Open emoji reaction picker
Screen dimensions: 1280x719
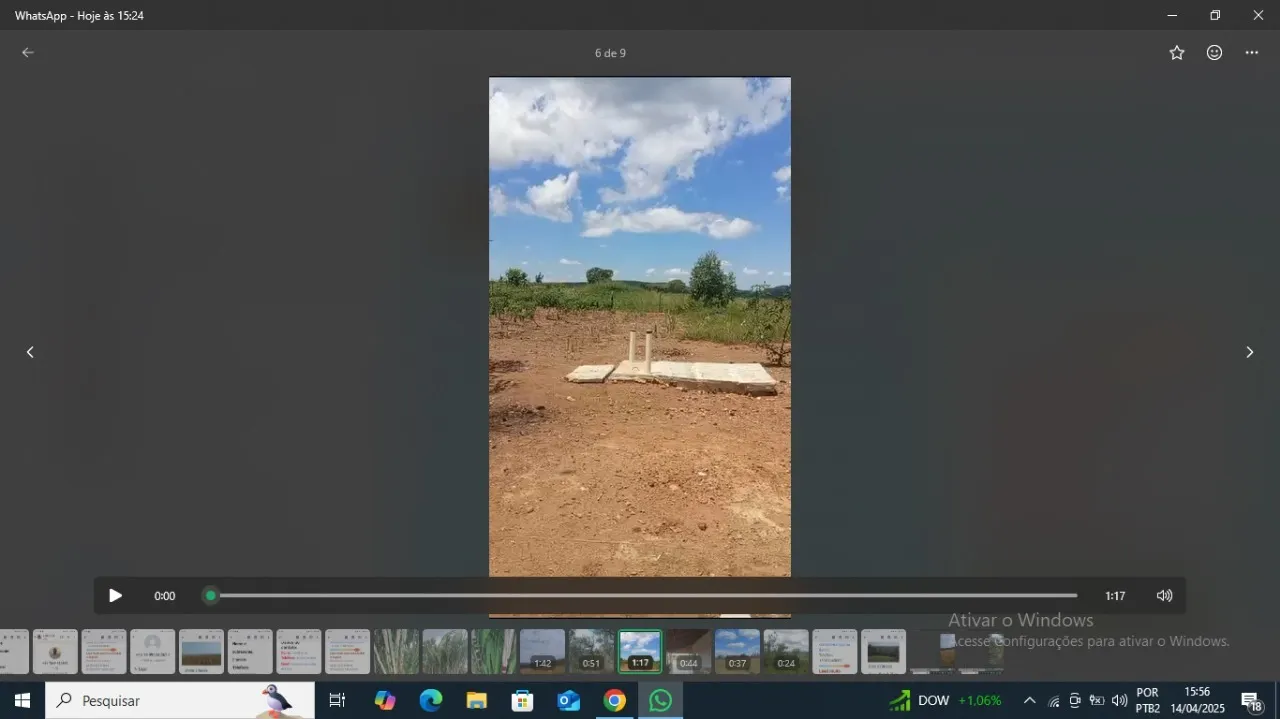tap(1214, 53)
